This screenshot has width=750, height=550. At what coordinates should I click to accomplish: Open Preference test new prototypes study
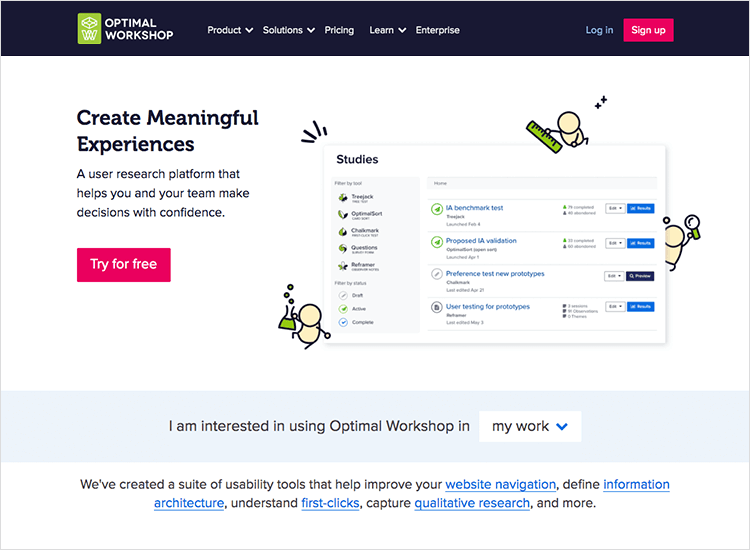(x=495, y=274)
